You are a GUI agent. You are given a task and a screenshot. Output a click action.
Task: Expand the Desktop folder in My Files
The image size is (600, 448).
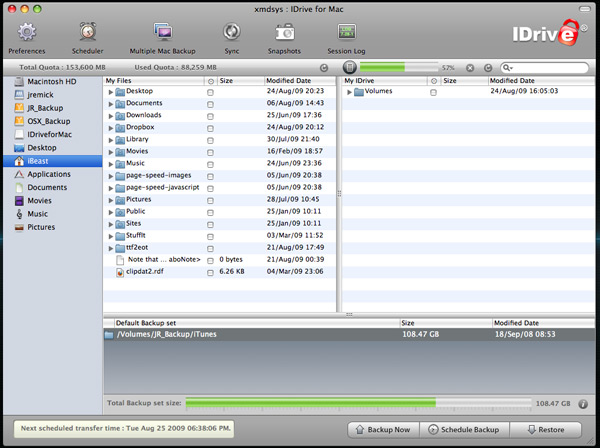[111, 92]
